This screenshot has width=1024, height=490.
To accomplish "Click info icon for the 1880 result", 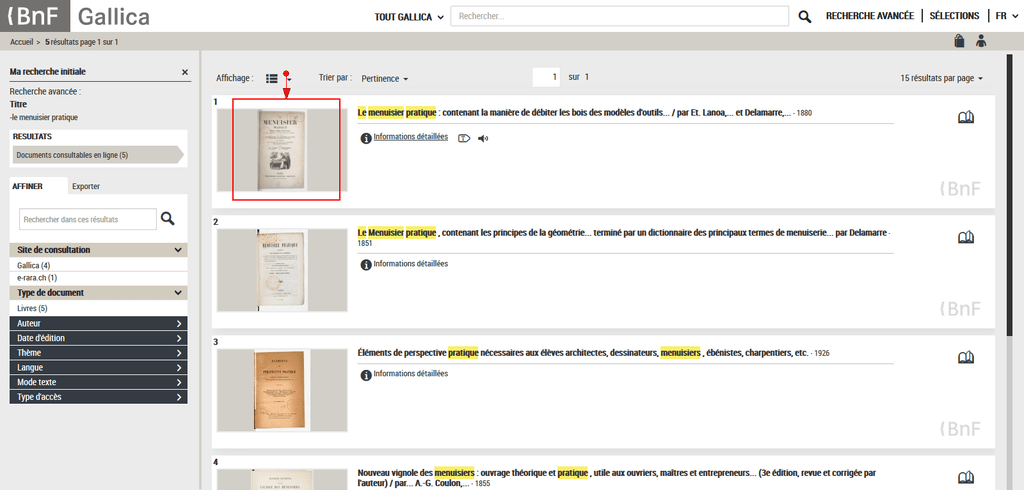I will click(x=366, y=138).
